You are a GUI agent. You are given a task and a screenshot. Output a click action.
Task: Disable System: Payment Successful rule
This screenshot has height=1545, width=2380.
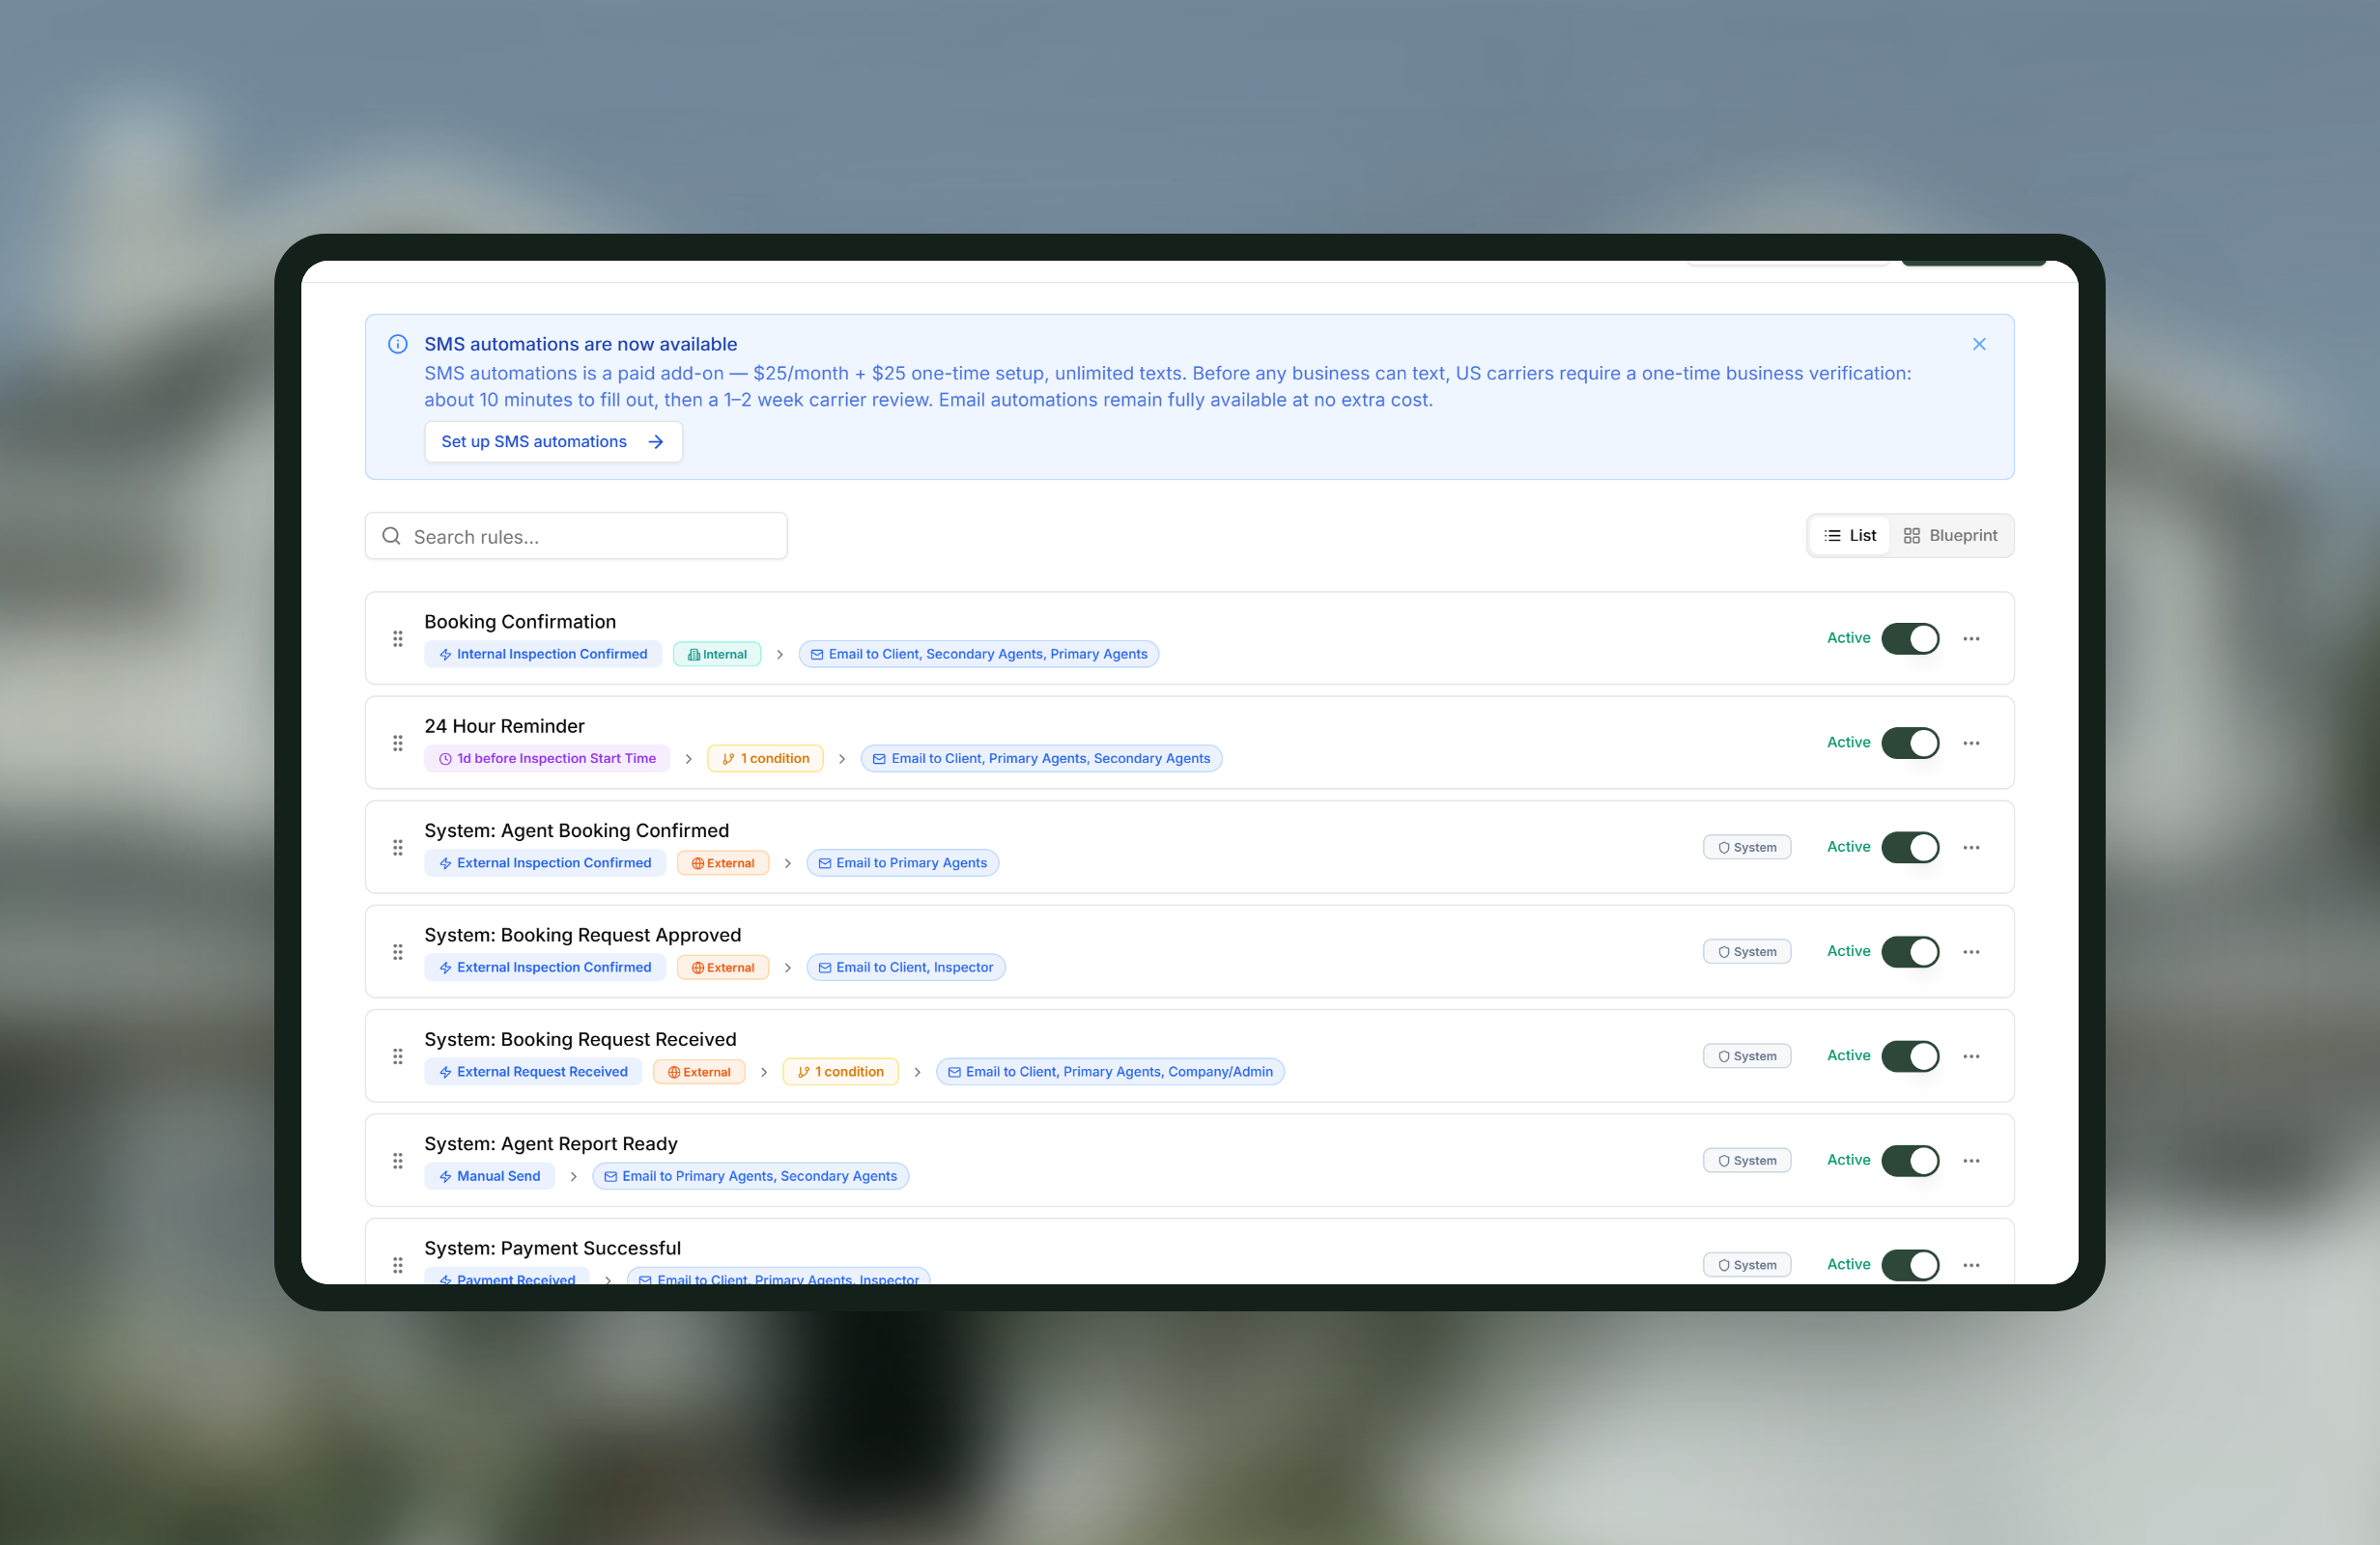tap(1909, 1265)
